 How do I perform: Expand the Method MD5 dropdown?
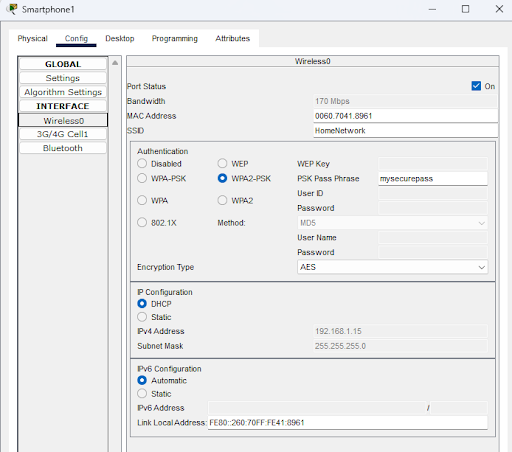[392, 223]
